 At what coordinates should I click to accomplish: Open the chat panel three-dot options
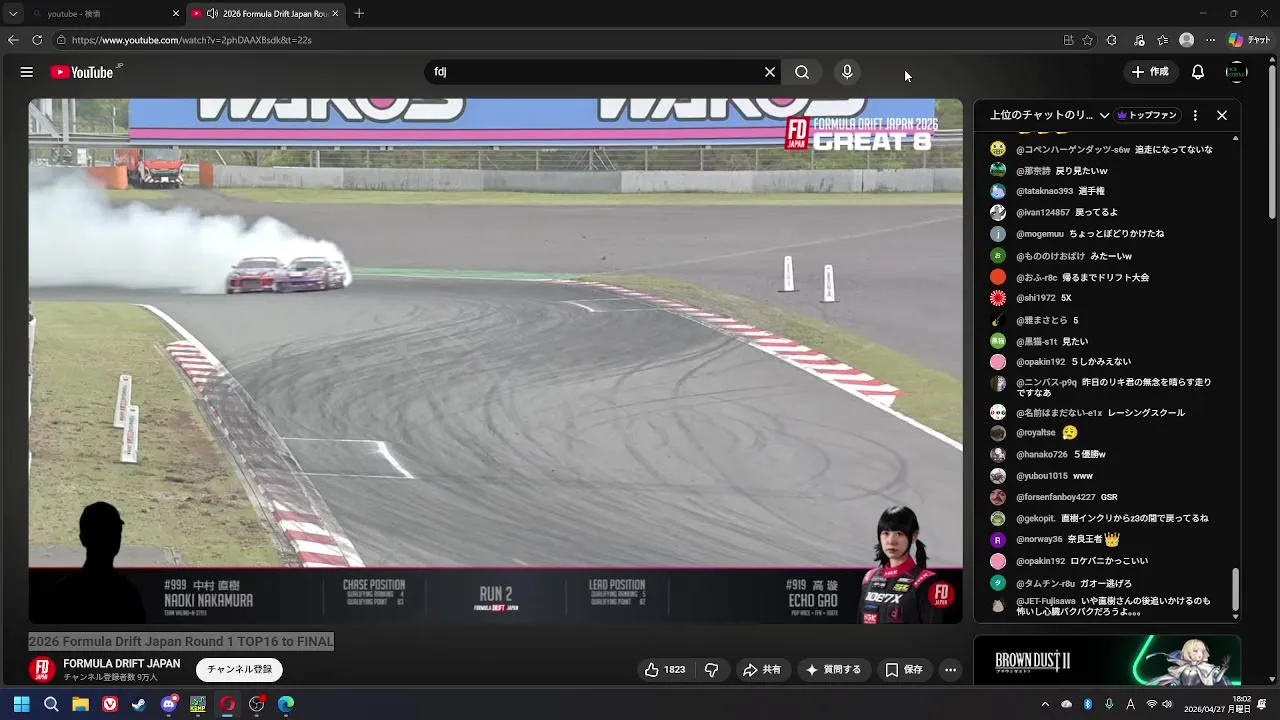pos(1195,115)
